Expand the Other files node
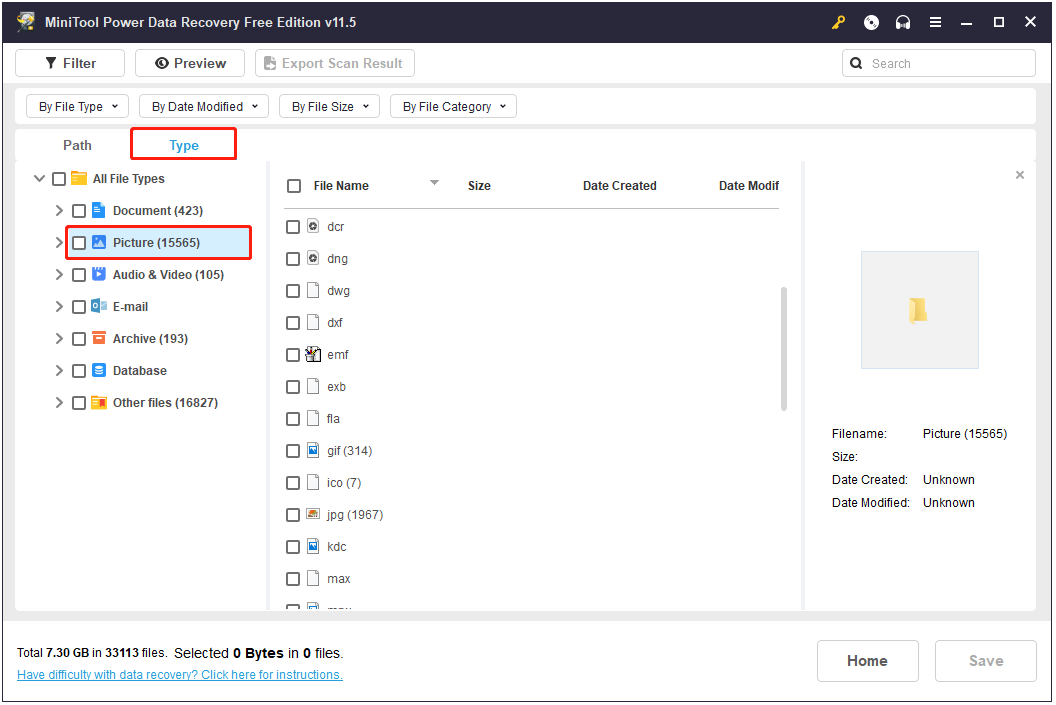 (59, 403)
